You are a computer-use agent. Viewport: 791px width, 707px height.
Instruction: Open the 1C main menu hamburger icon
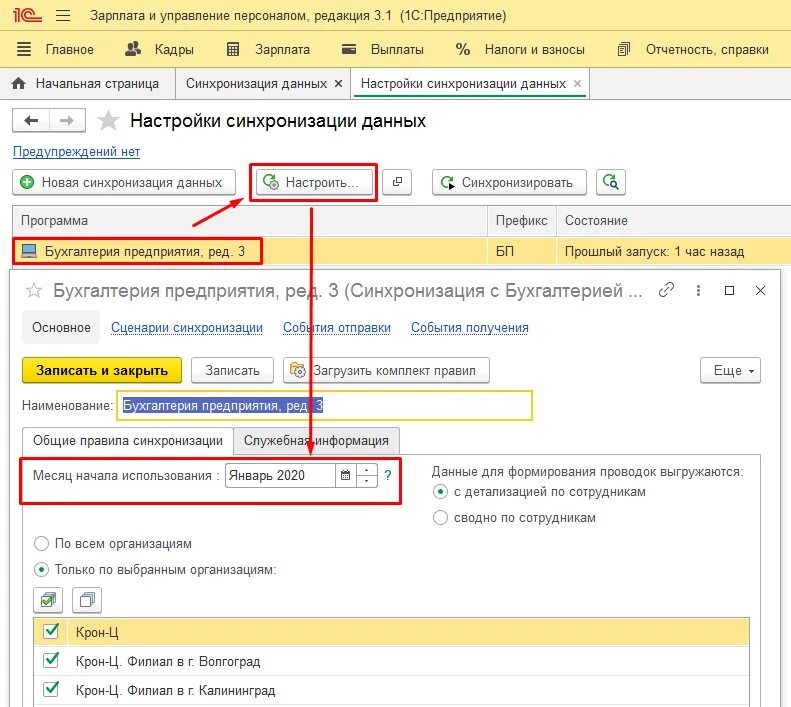63,15
